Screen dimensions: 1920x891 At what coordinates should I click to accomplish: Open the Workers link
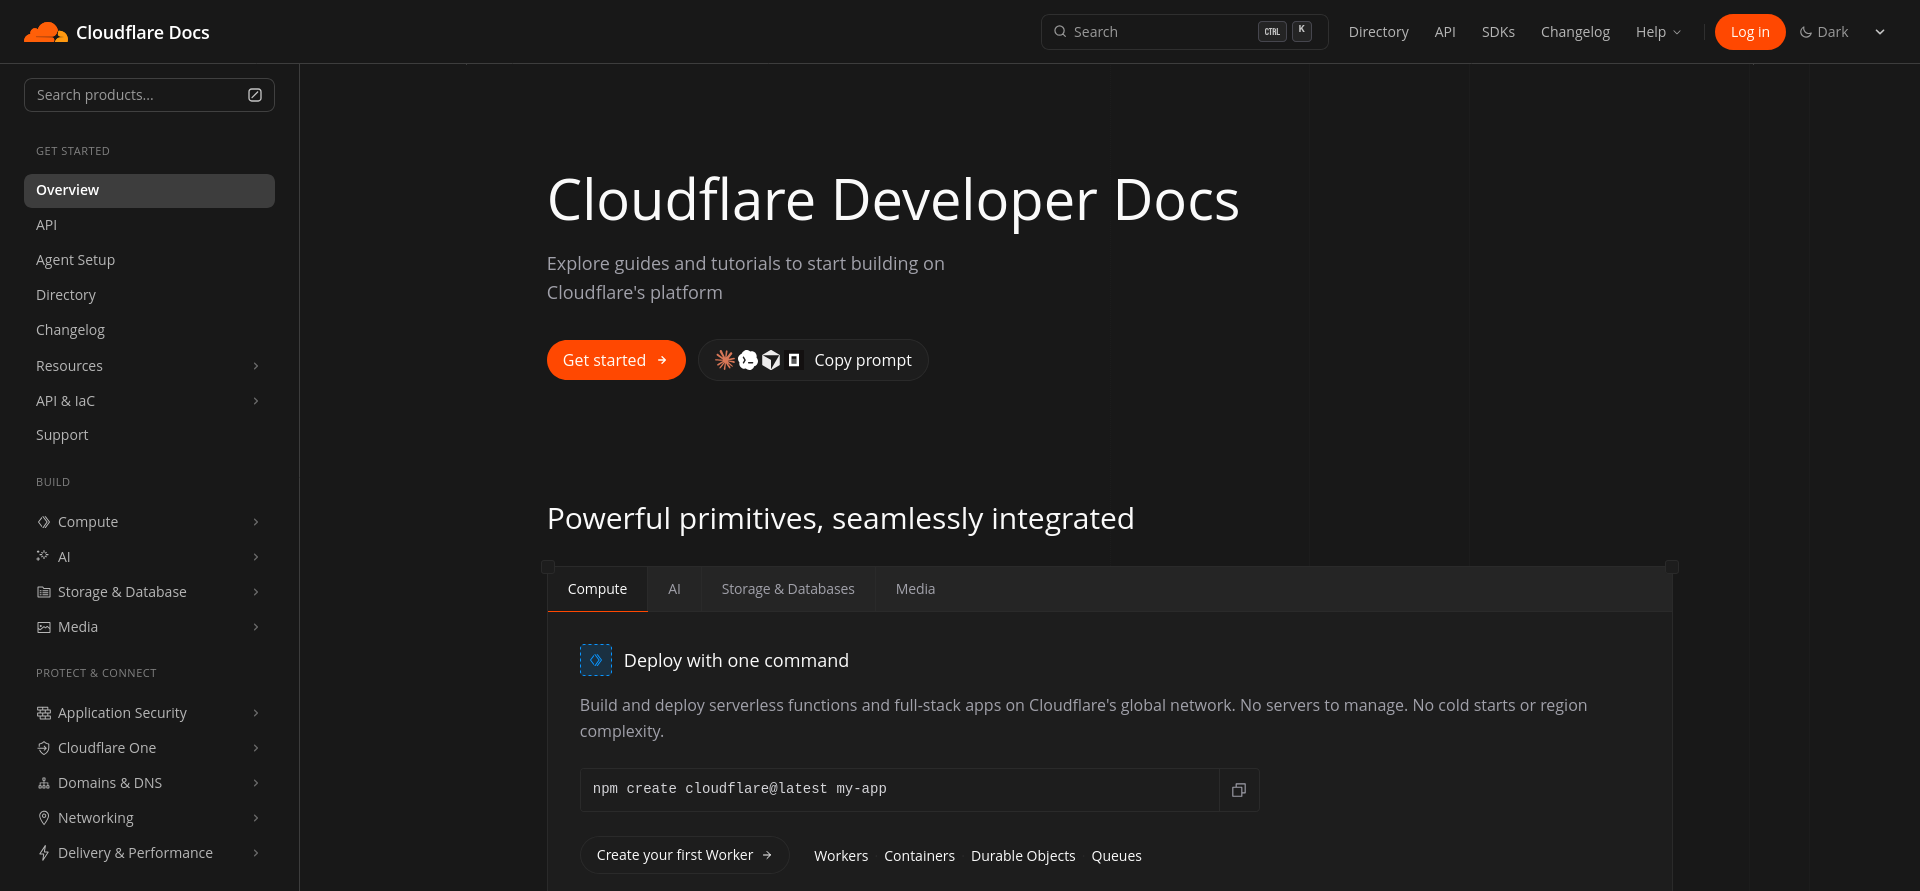click(841, 856)
